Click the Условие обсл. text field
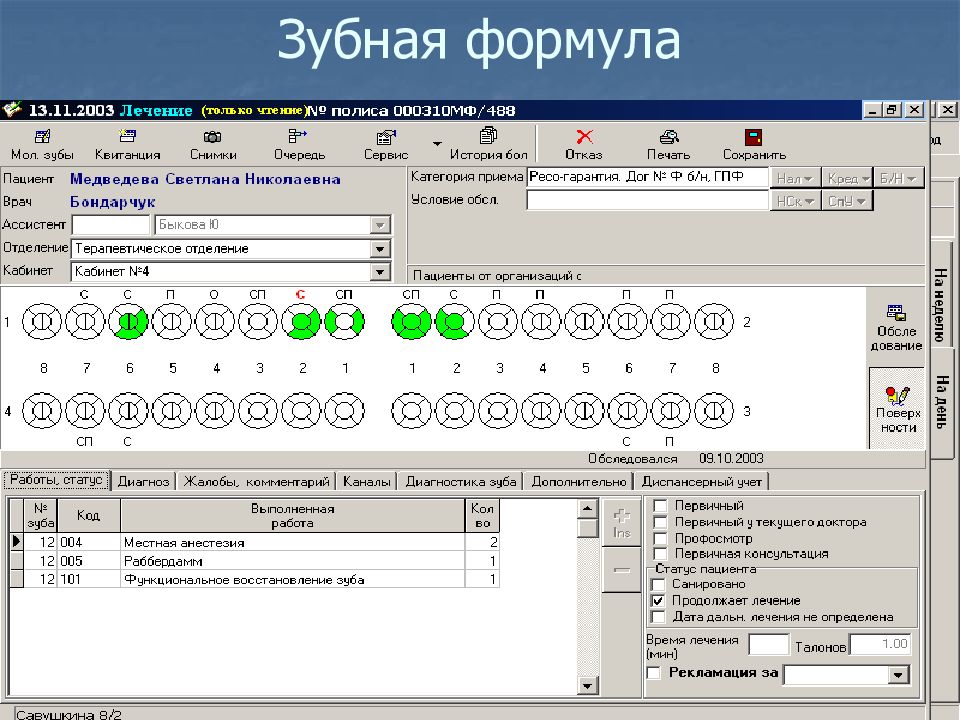Viewport: 960px width, 720px height. (x=647, y=200)
